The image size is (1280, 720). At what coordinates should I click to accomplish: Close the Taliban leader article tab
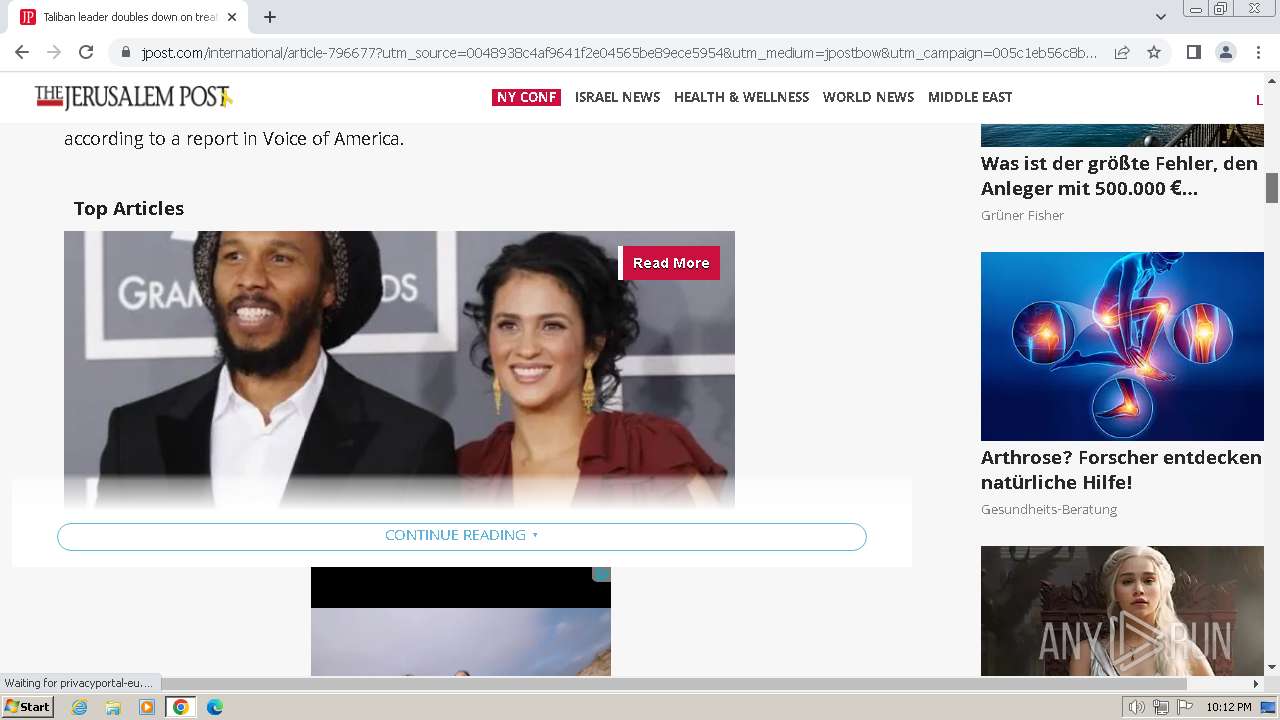[x=231, y=17]
